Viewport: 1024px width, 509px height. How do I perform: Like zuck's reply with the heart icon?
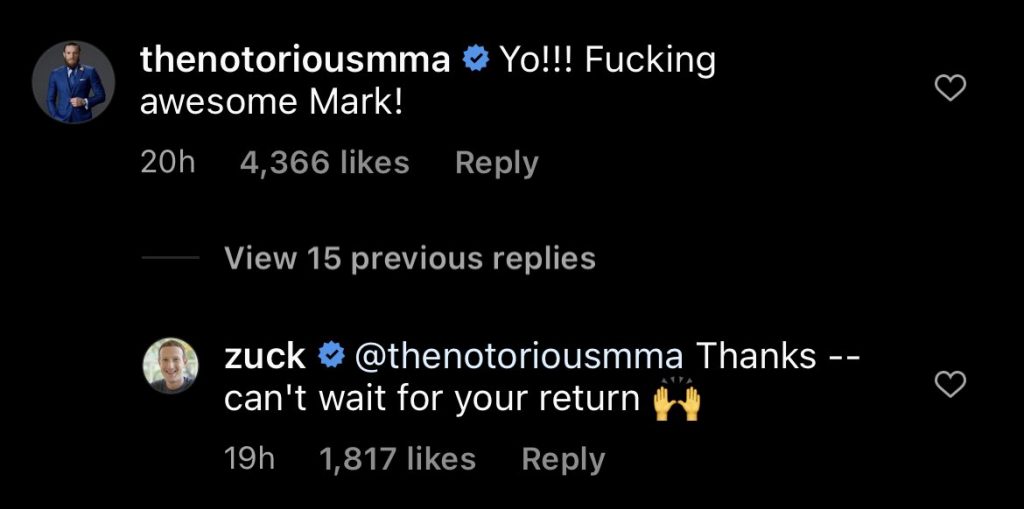click(949, 384)
